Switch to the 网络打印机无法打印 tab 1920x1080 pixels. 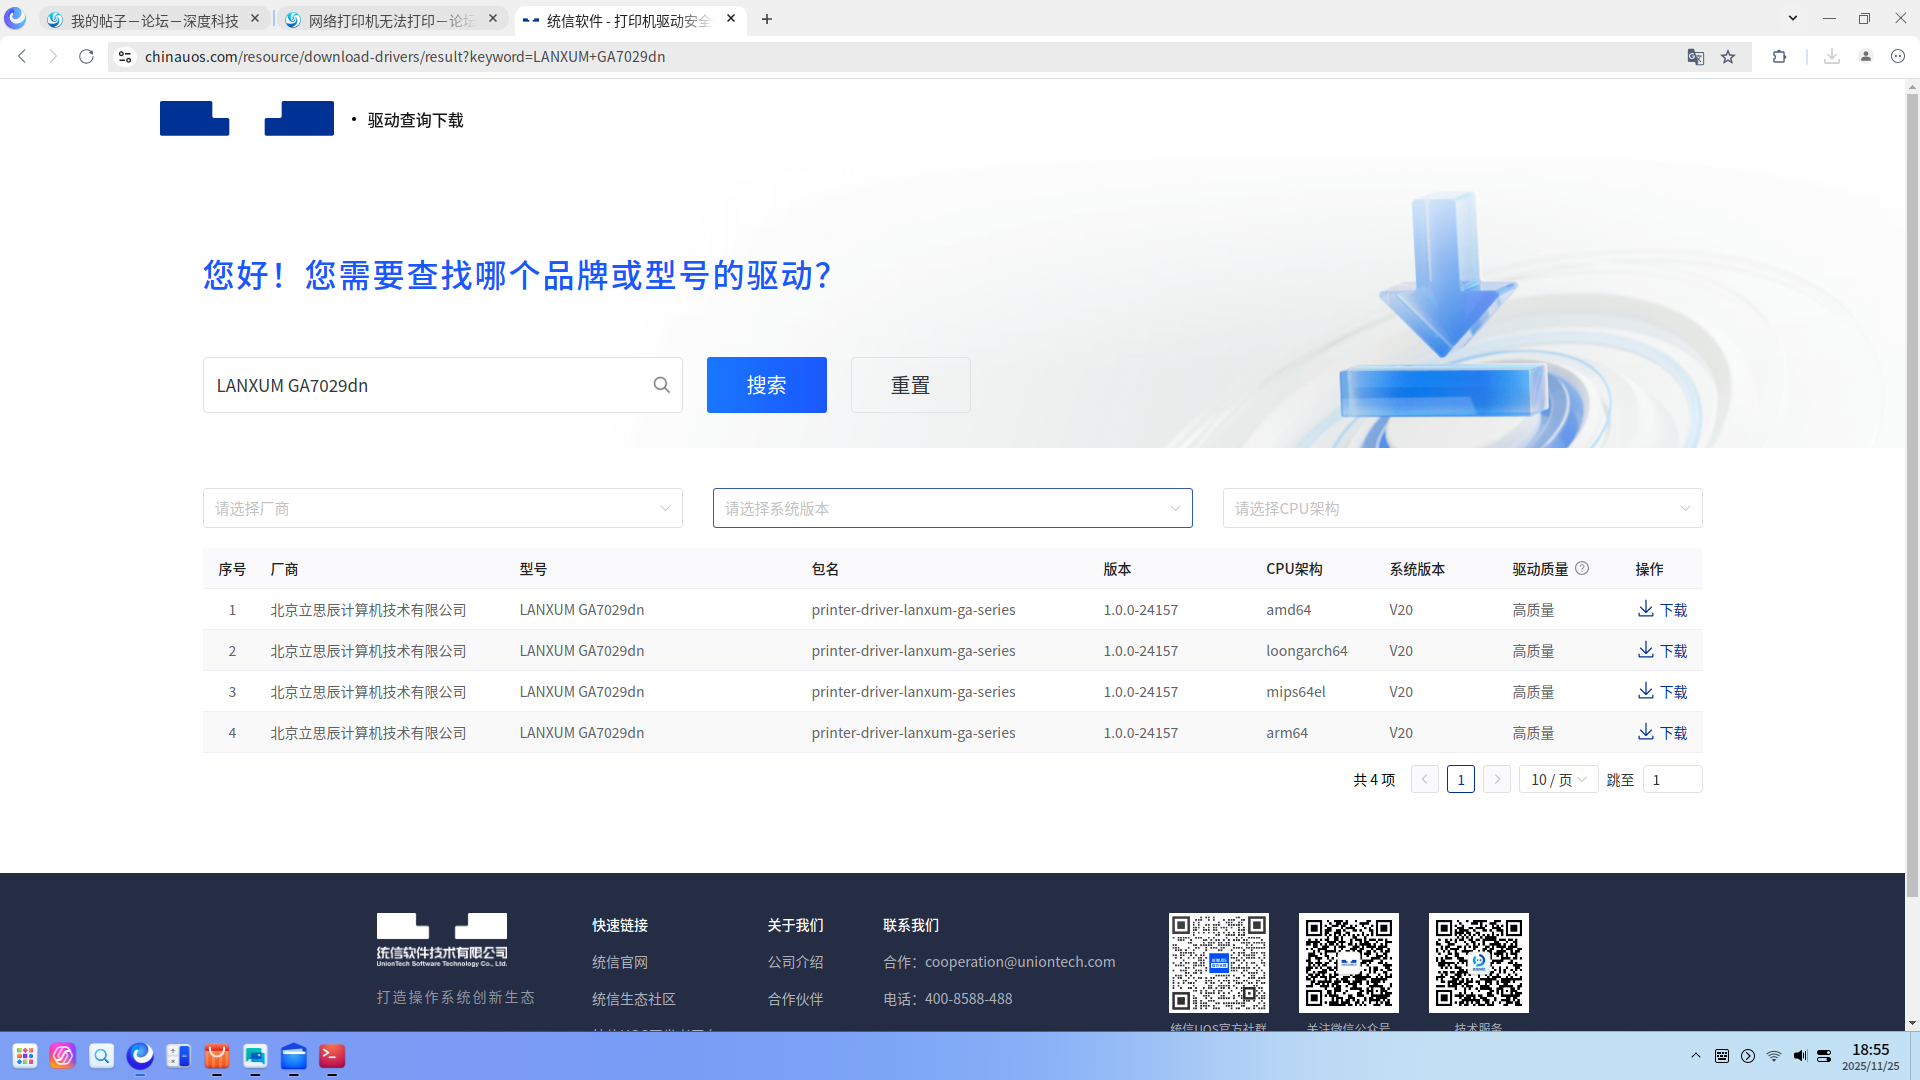(x=392, y=20)
